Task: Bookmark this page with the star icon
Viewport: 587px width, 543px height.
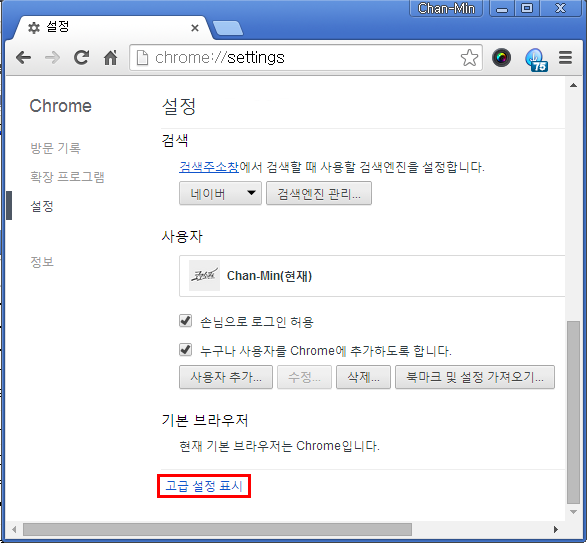Action: (469, 58)
